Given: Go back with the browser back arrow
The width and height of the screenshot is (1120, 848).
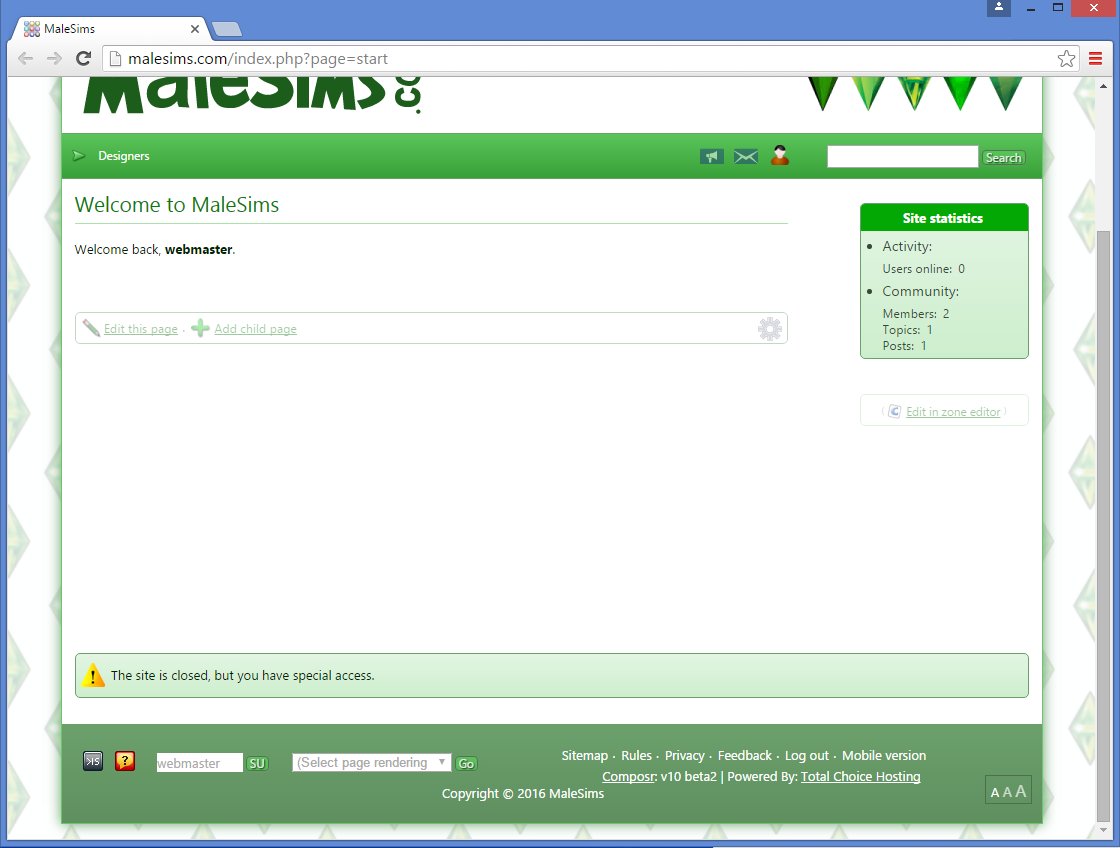Looking at the screenshot, I should pyautogui.click(x=26, y=59).
